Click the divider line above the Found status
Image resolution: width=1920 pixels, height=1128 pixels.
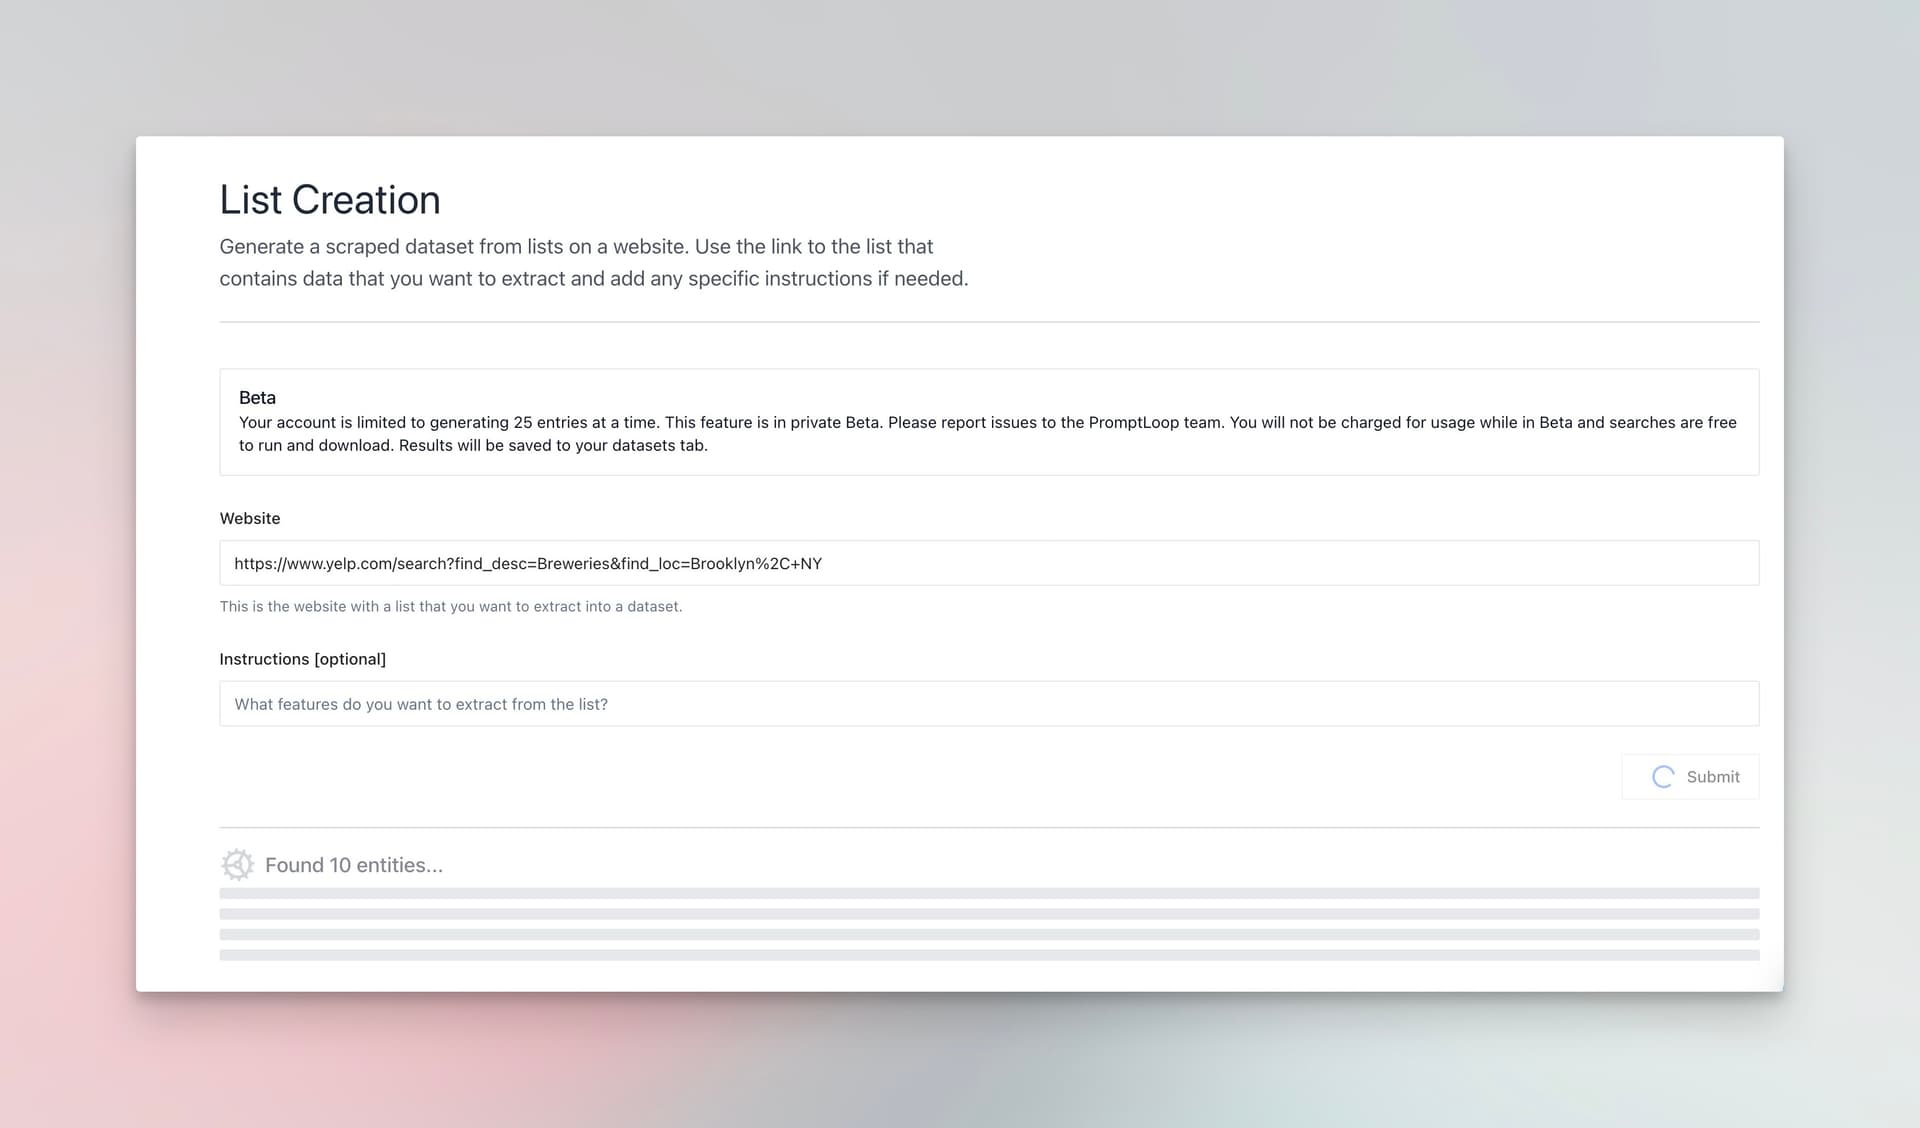pos(988,827)
